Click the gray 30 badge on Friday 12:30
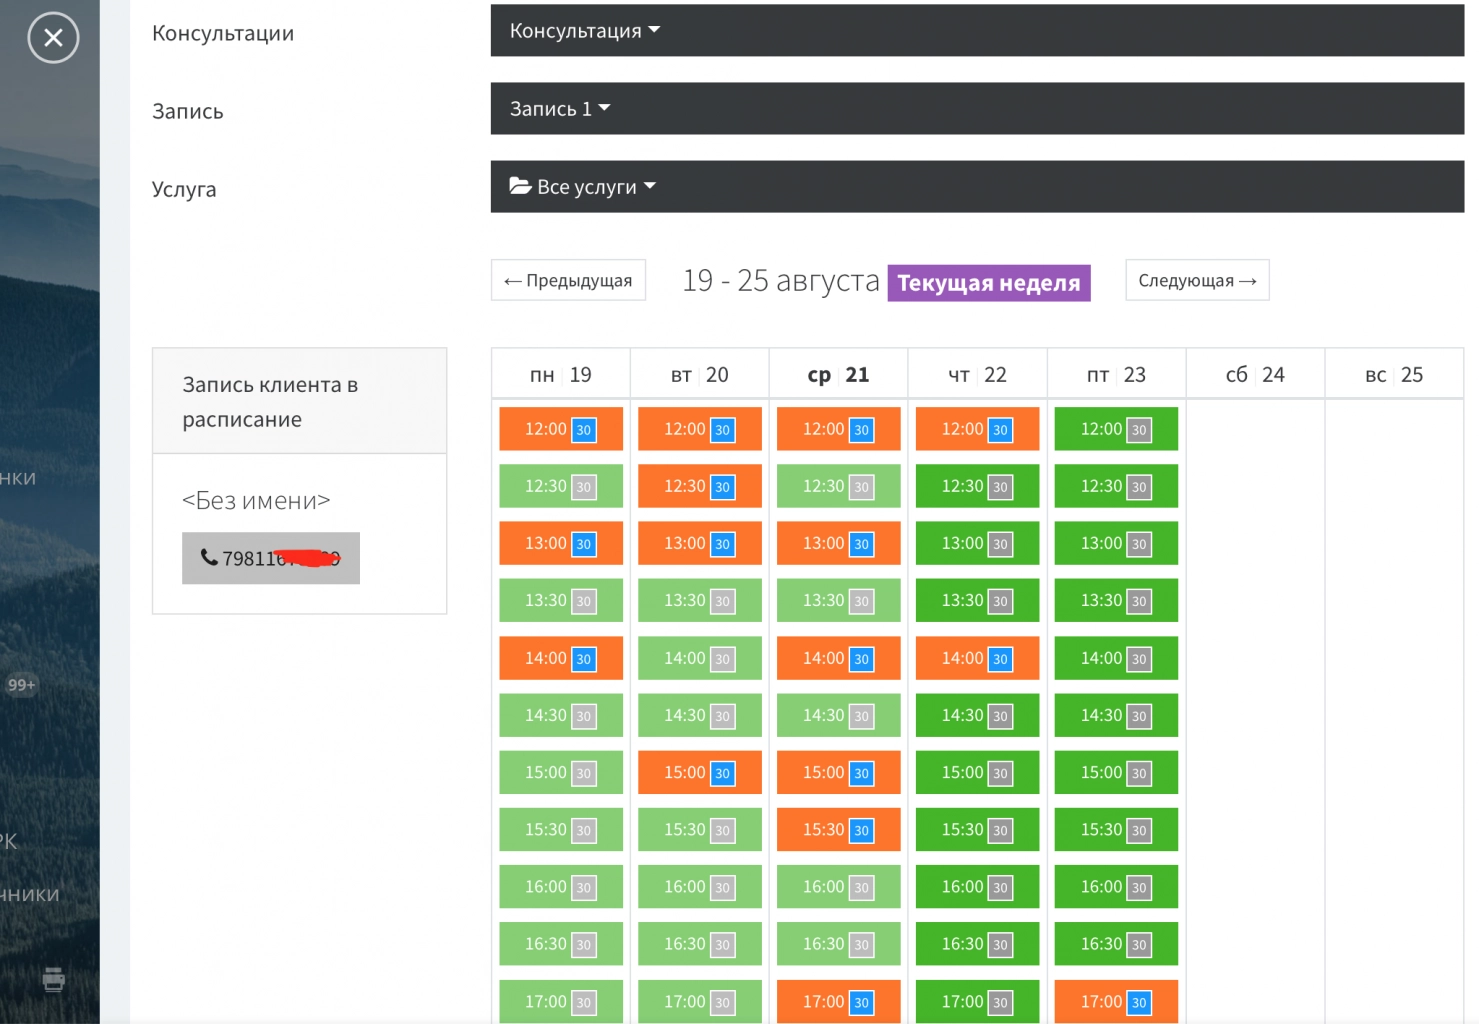Screen dimensions: 1479x1024 click(x=1139, y=487)
